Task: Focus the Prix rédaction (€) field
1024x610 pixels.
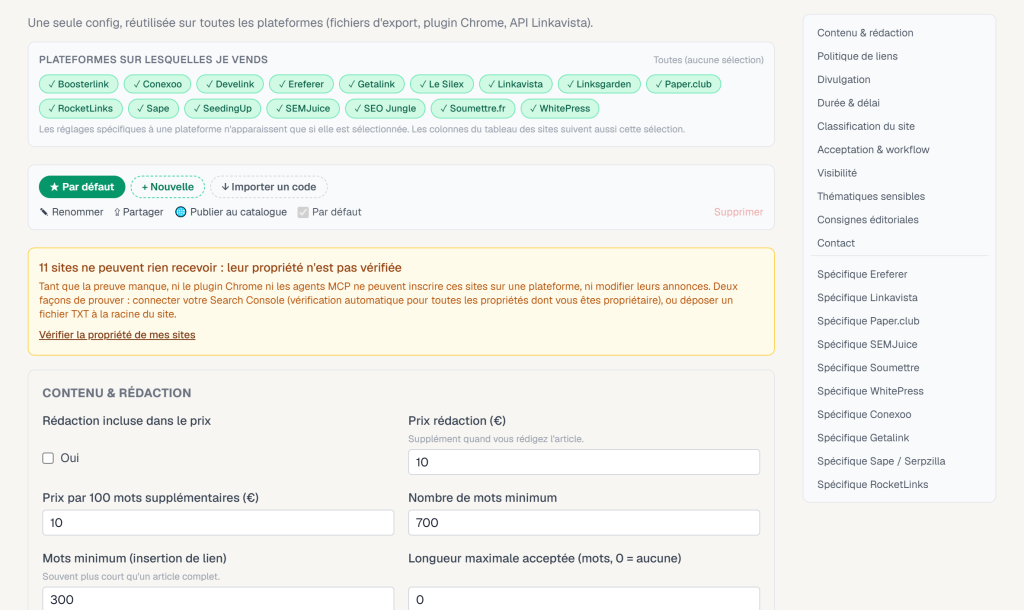Action: click(584, 462)
